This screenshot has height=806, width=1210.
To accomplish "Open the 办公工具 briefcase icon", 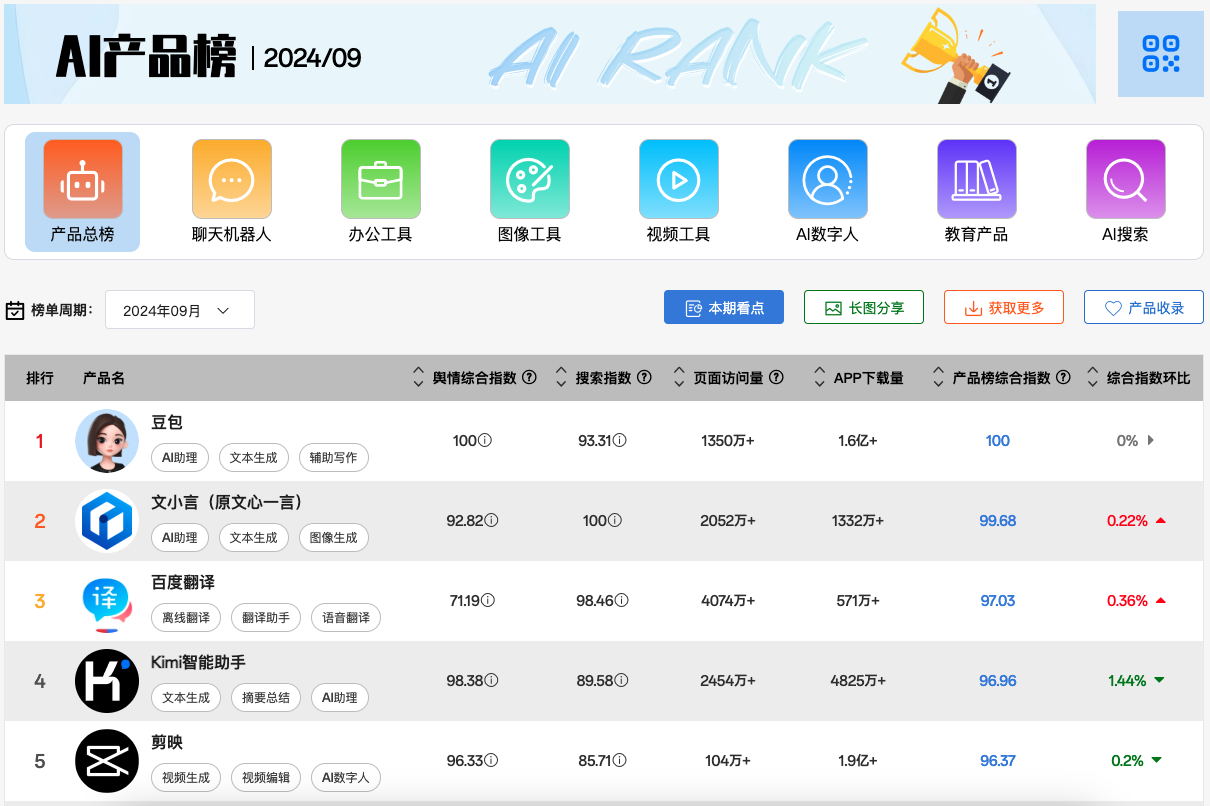I will pyautogui.click(x=380, y=179).
